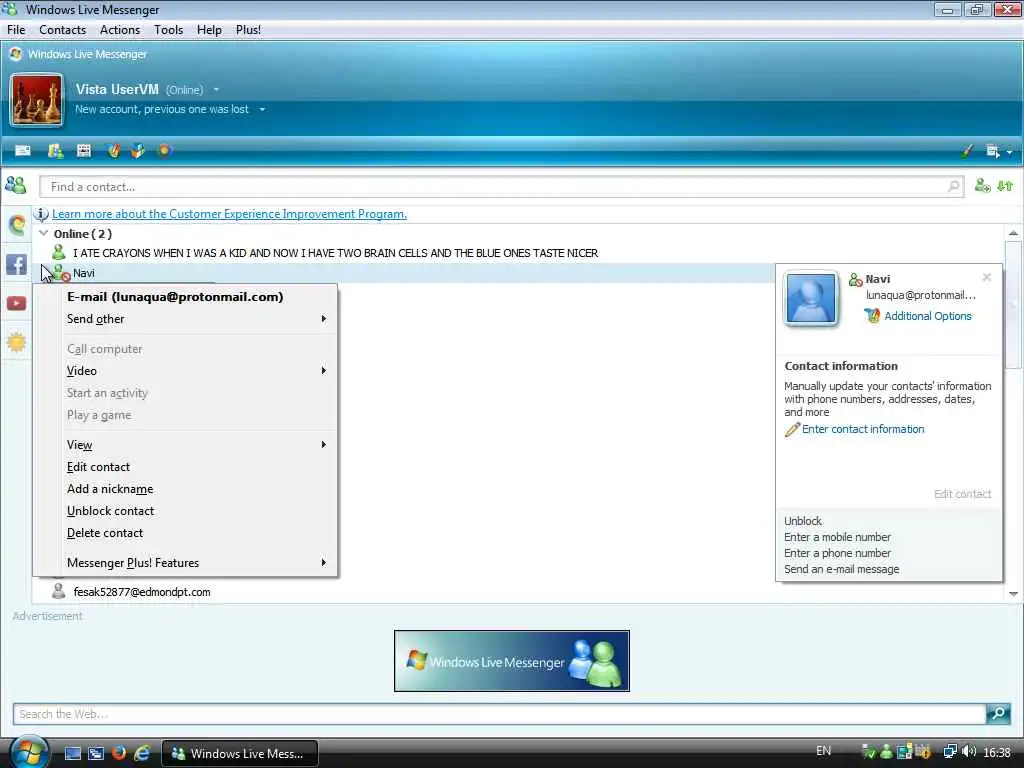Image resolution: width=1024 pixels, height=768 pixels.
Task: Click the Show Desktop quick launch icon
Action: click(x=72, y=753)
